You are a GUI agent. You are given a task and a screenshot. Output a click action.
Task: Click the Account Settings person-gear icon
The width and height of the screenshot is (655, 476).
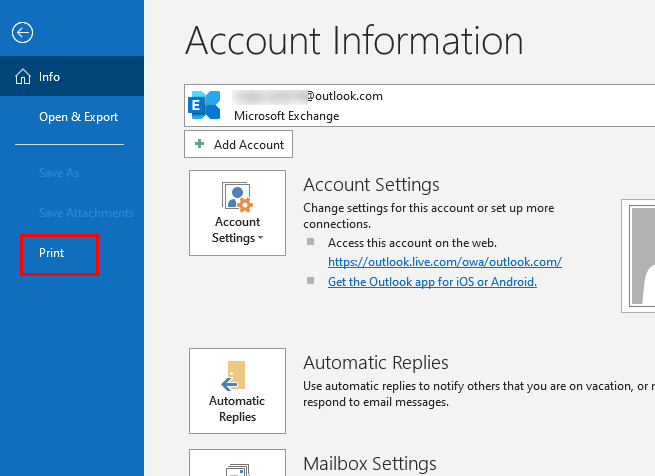(x=237, y=196)
